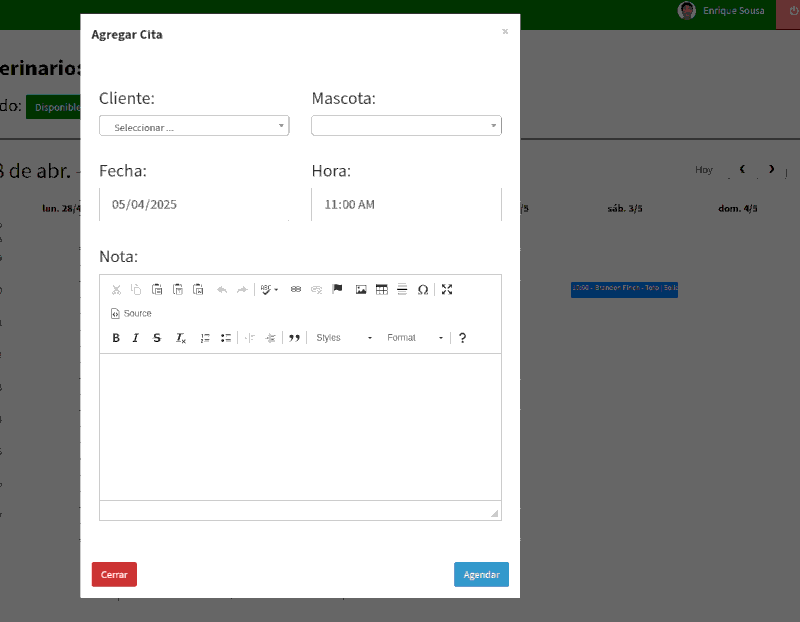Insert a numbered list
The image size is (800, 622).
tap(205, 338)
